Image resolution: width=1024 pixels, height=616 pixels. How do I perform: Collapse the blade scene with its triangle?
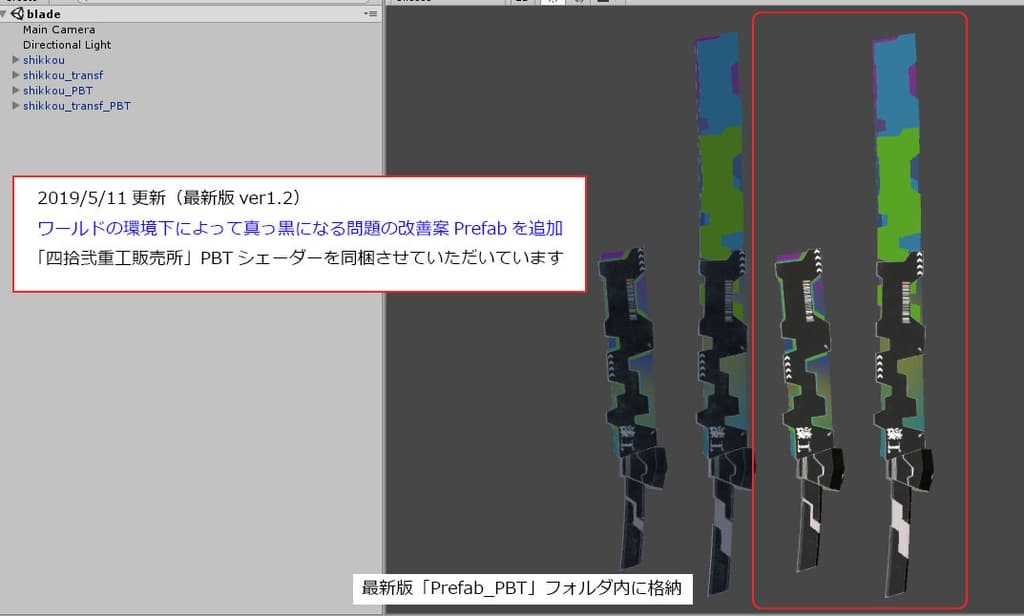pos(4,14)
